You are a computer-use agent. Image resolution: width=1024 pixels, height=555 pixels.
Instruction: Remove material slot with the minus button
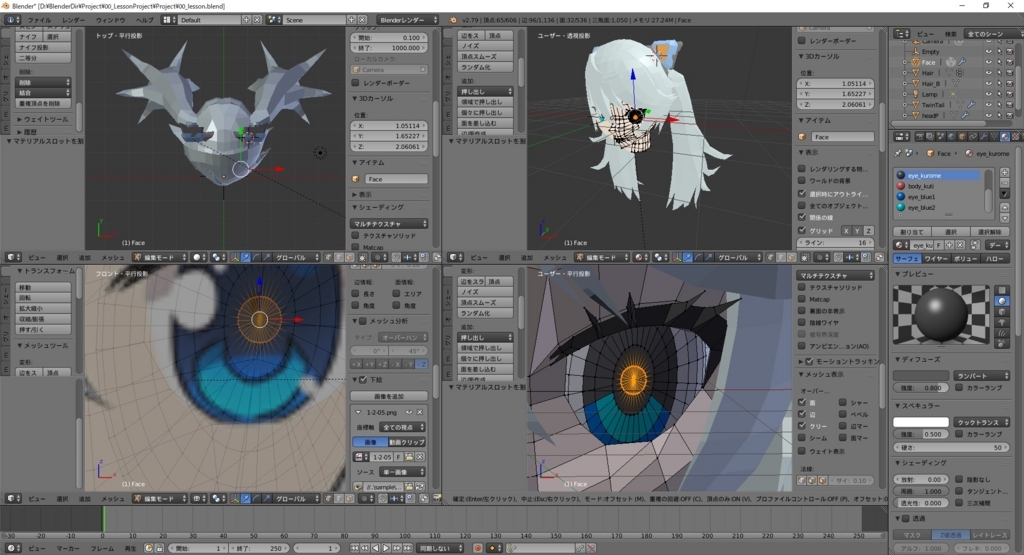coord(1004,183)
